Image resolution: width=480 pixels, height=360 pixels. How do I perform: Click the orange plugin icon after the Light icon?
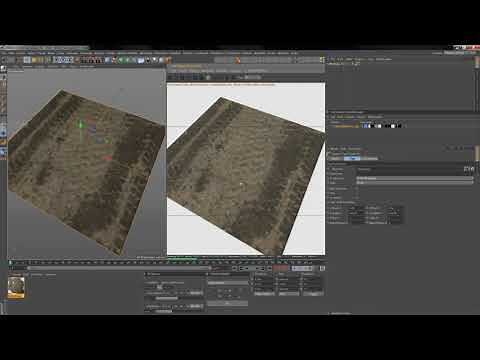[x=168, y=60]
